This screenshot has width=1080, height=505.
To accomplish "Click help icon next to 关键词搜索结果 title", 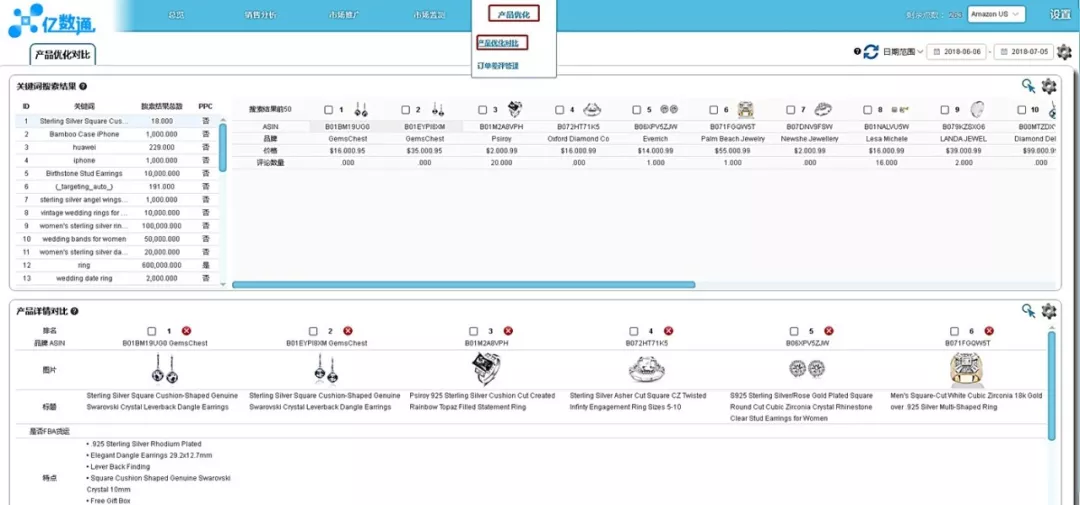I will (x=83, y=87).
